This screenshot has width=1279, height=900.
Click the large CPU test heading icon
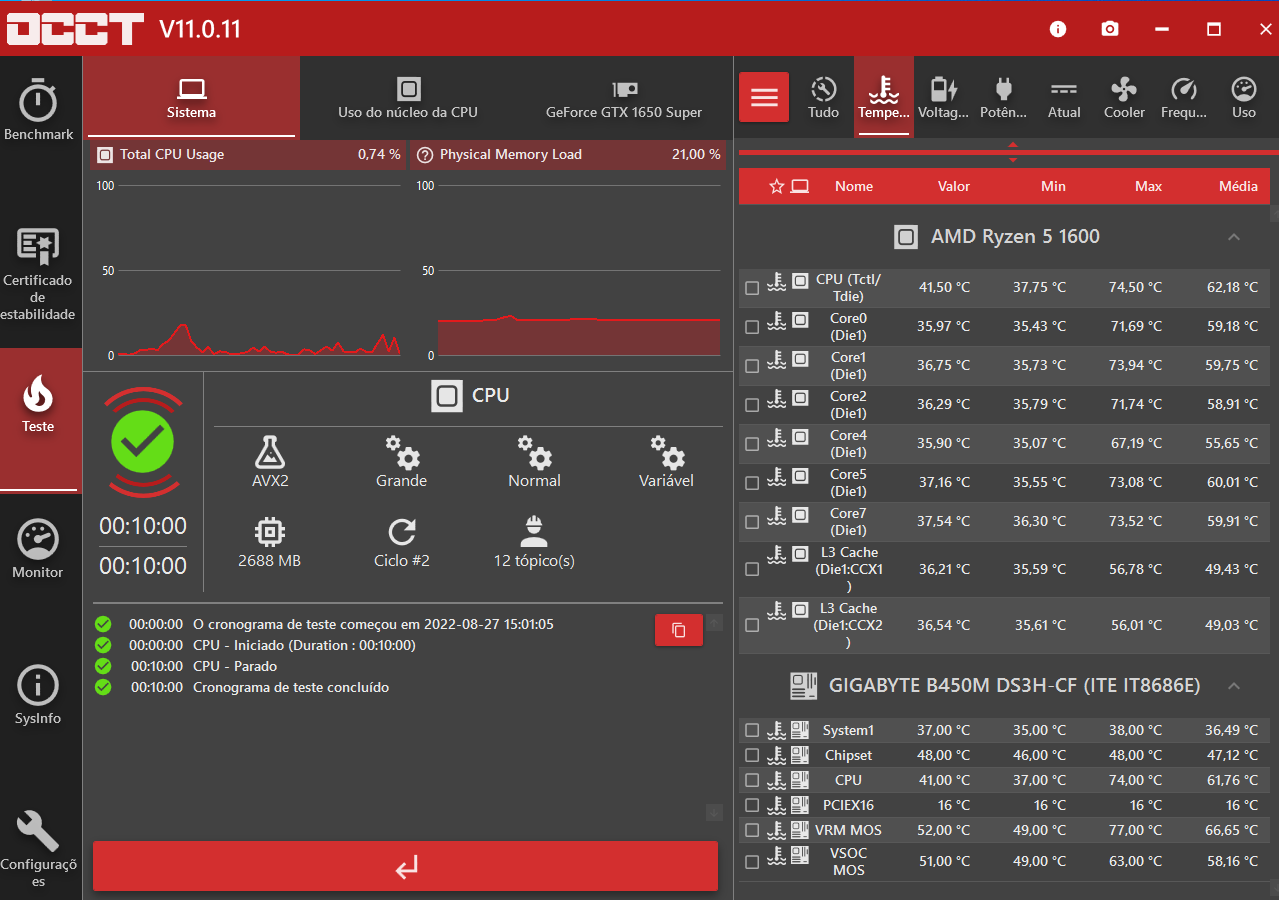pyautogui.click(x=447, y=396)
